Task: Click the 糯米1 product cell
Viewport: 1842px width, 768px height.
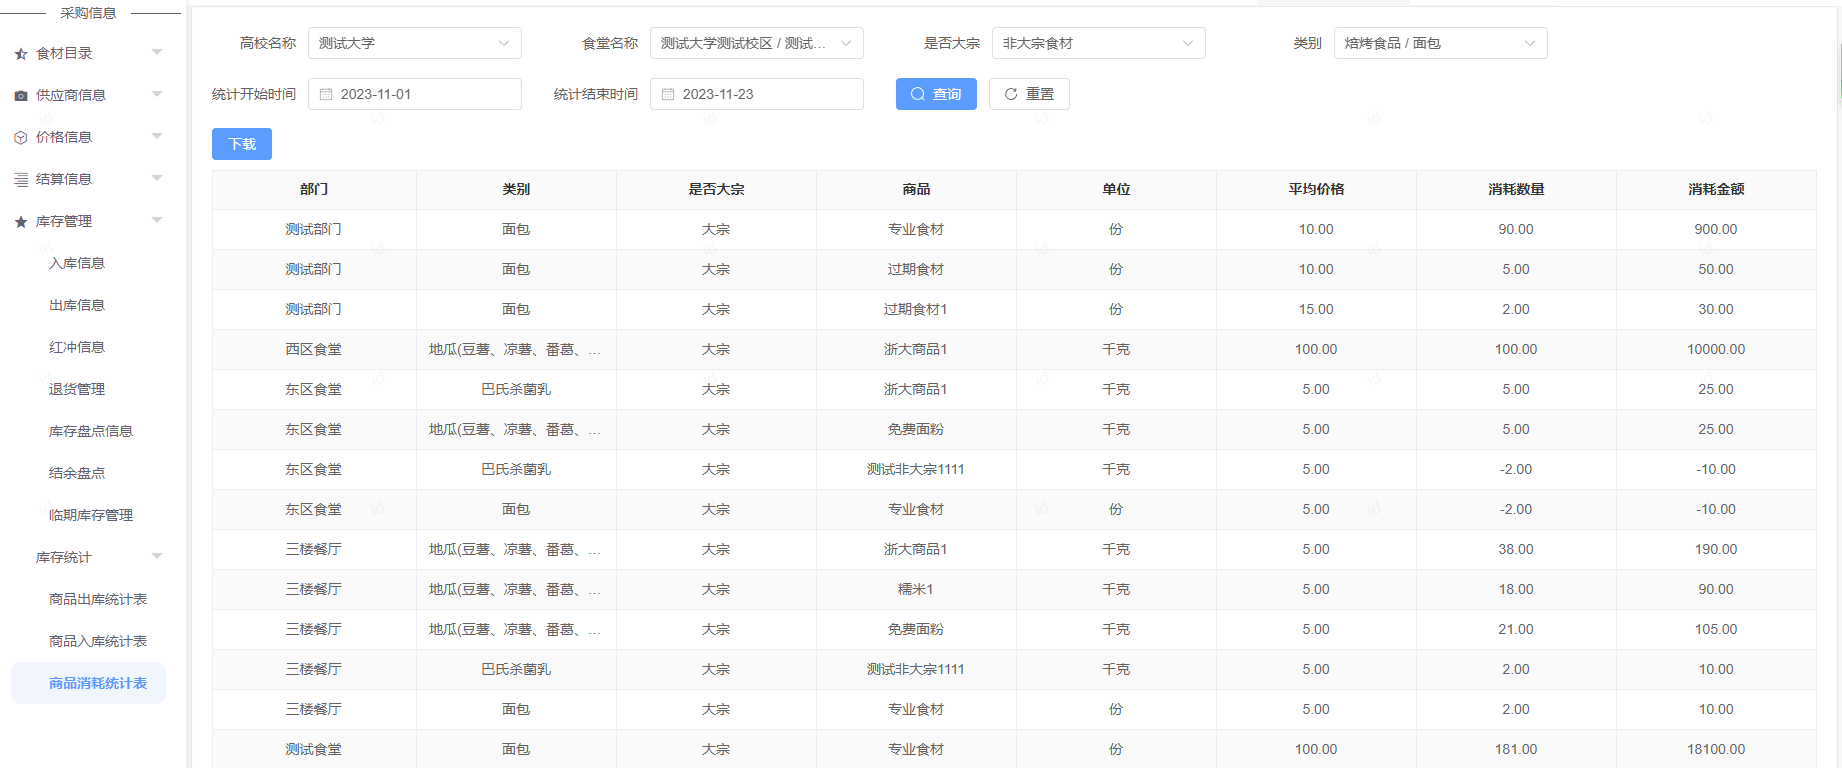Action: (916, 589)
